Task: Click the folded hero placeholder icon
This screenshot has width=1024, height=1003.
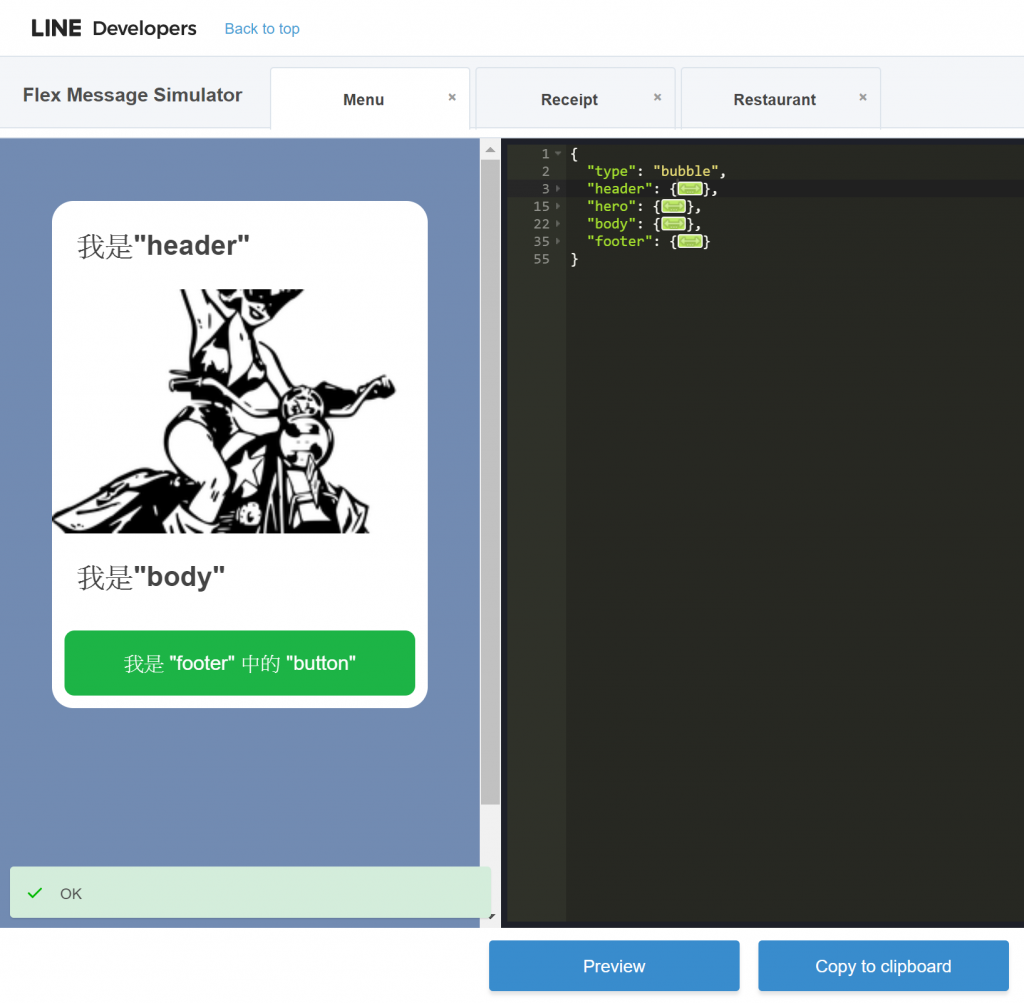Action: pyautogui.click(x=673, y=206)
